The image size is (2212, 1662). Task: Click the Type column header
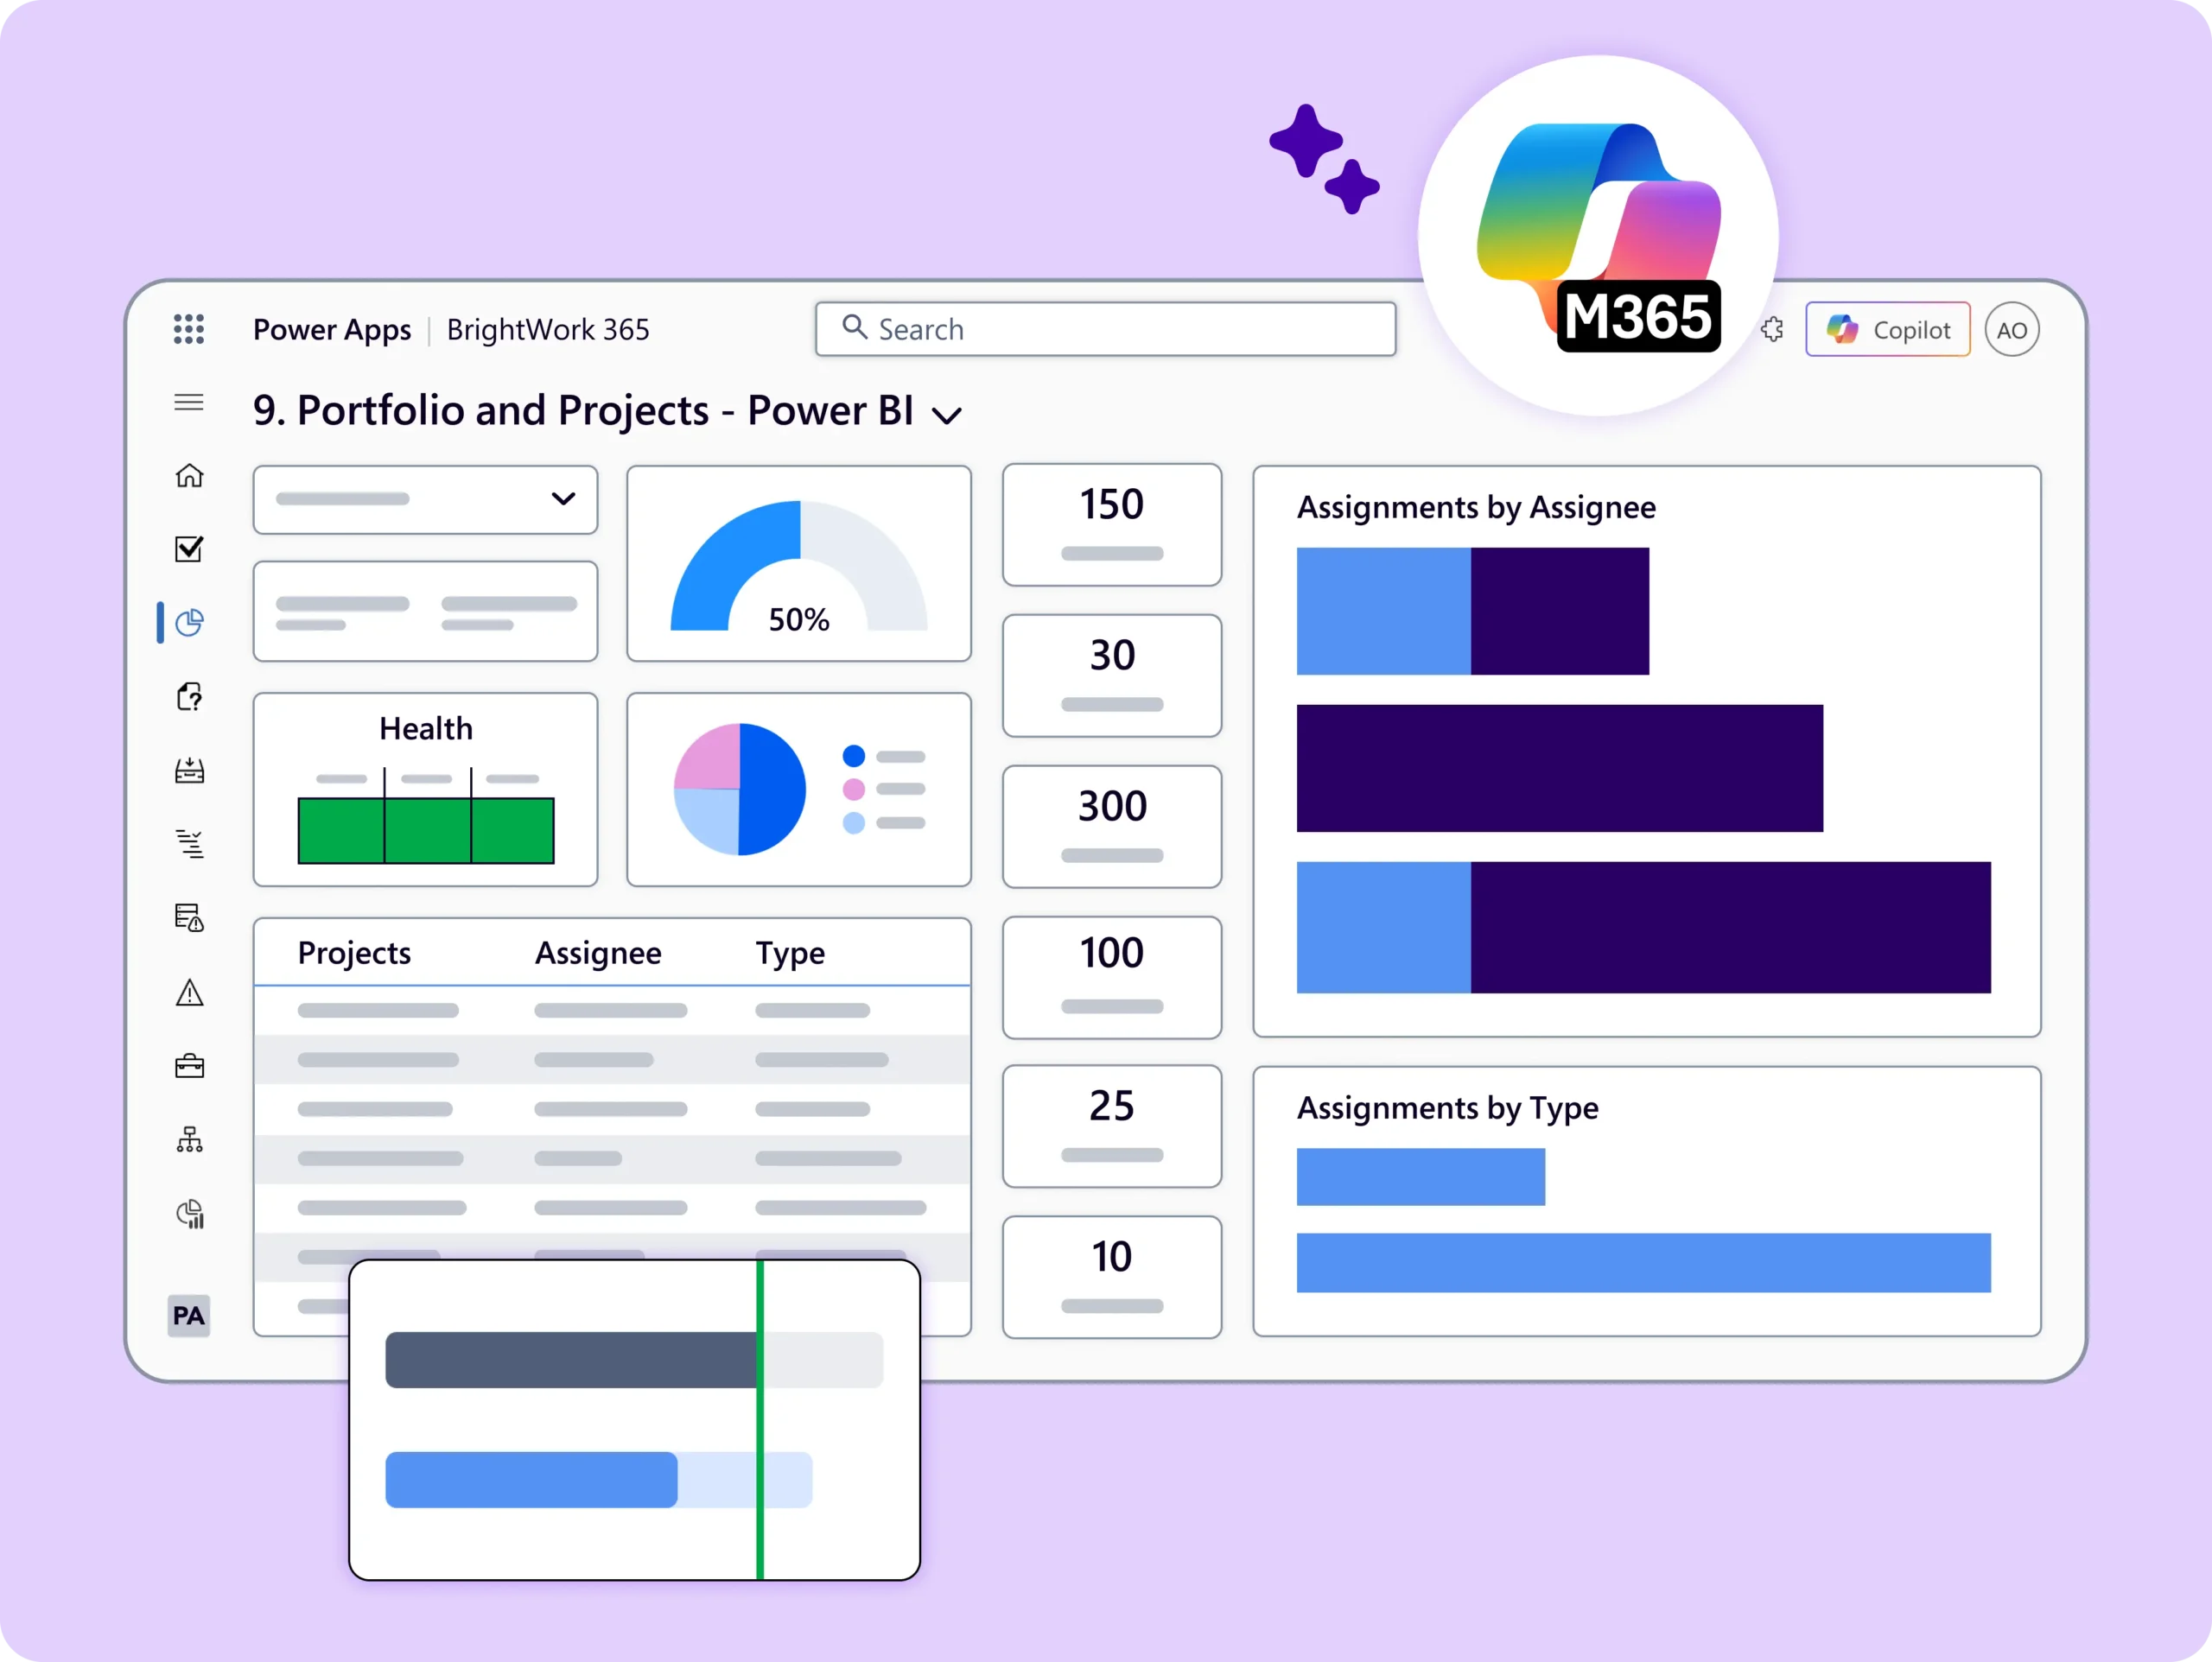click(790, 953)
